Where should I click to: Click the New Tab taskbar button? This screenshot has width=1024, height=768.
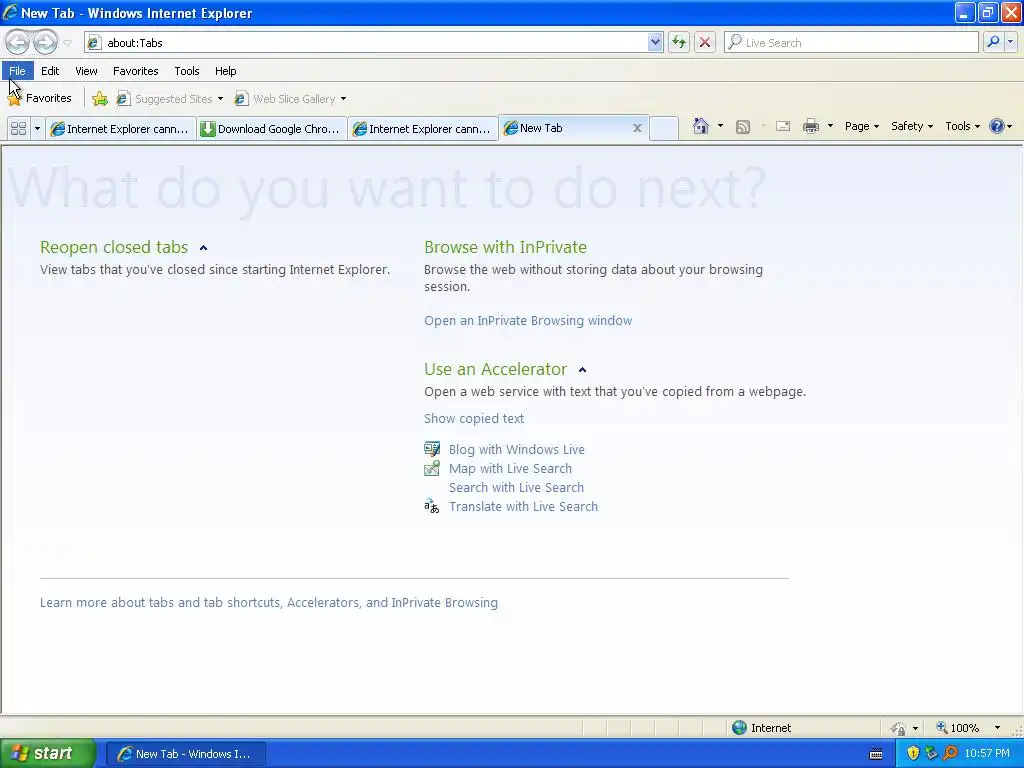185,754
